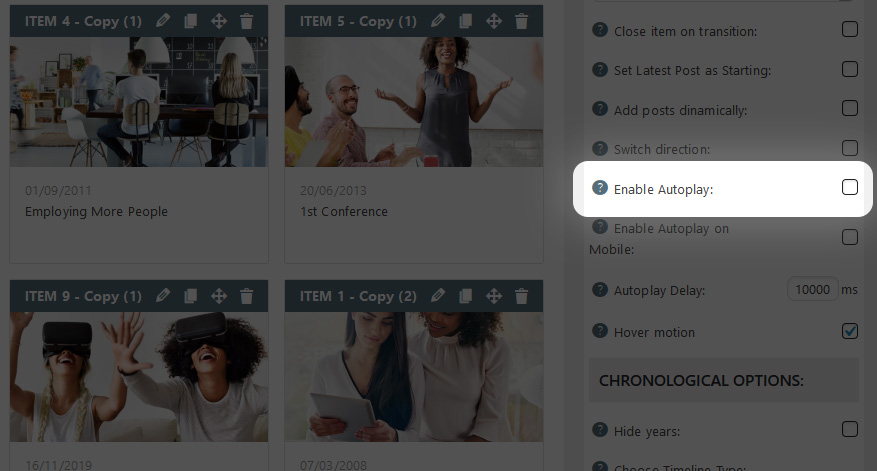Edit ITEM 5 - Copy (1) with pencil icon
This screenshot has height=471, width=877.
[438, 21]
